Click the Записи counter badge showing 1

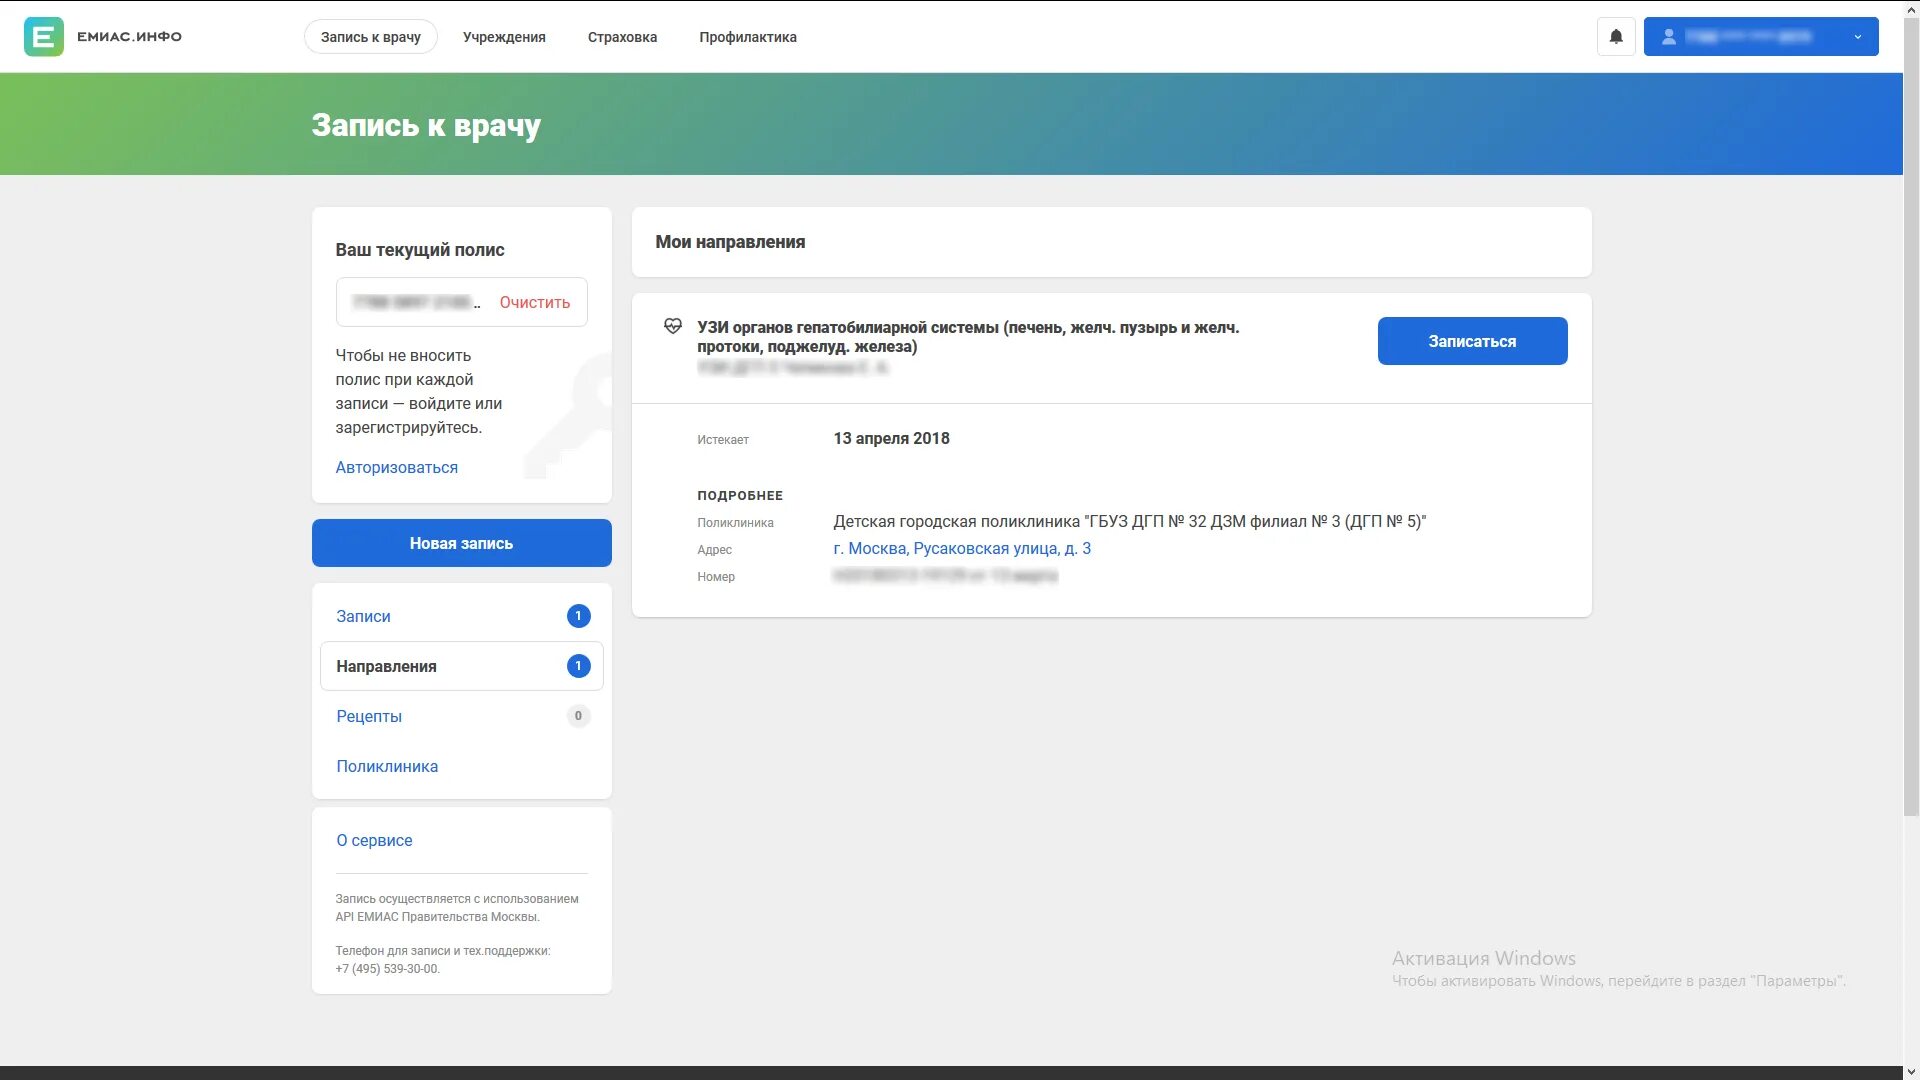pyautogui.click(x=578, y=616)
